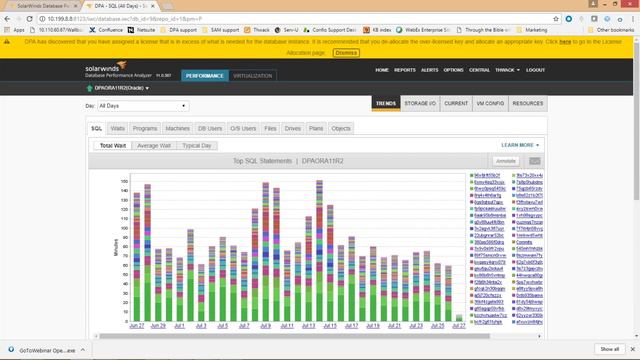
Task: Switch to the Files tab
Action: click(x=270, y=128)
